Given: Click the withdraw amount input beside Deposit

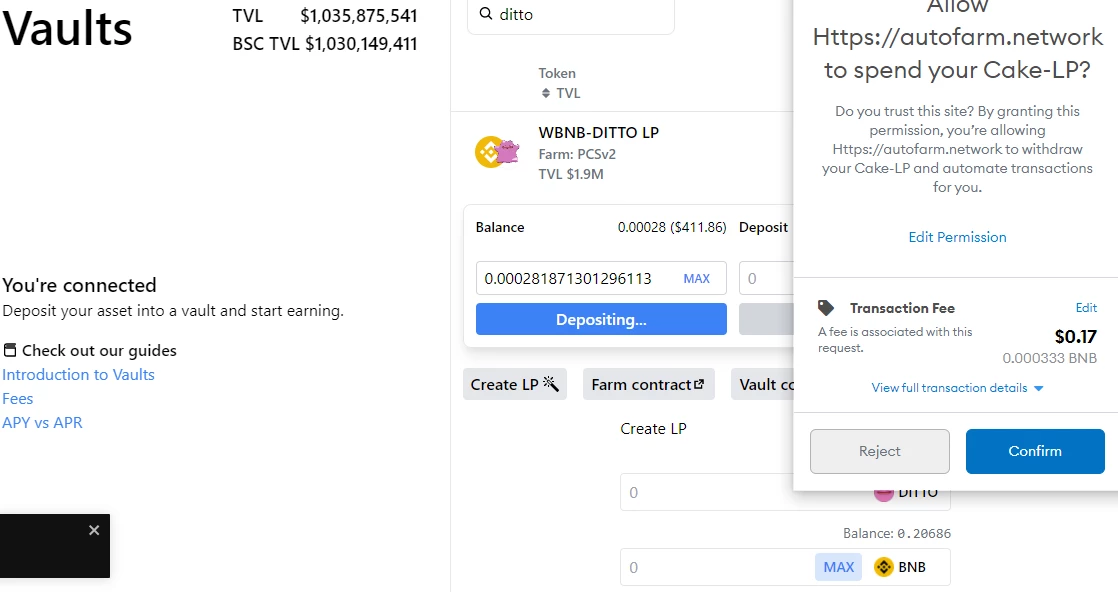Looking at the screenshot, I should (x=766, y=278).
